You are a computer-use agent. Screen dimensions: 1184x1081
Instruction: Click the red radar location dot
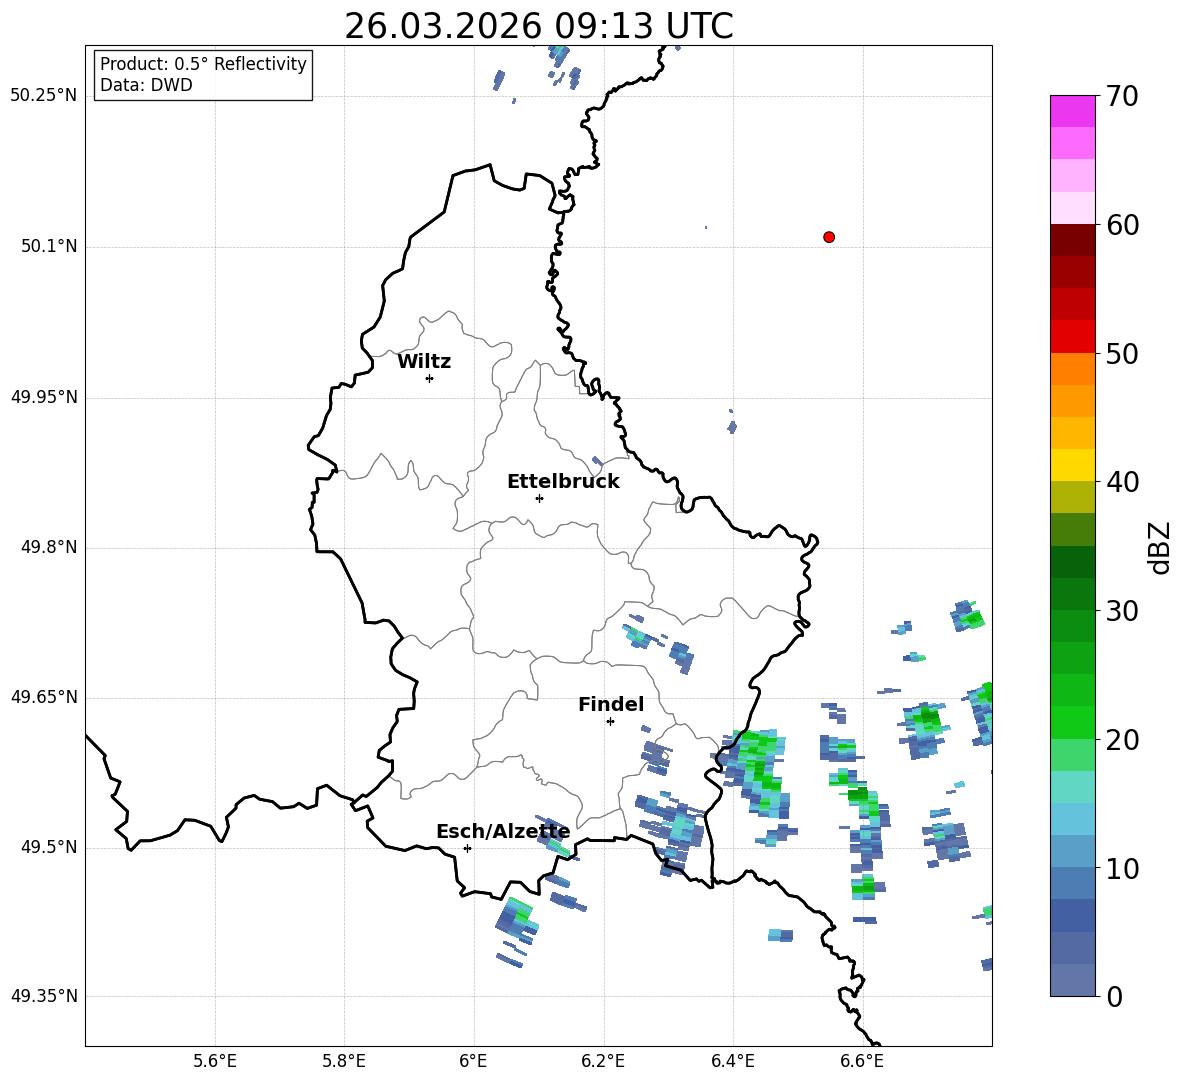point(829,237)
